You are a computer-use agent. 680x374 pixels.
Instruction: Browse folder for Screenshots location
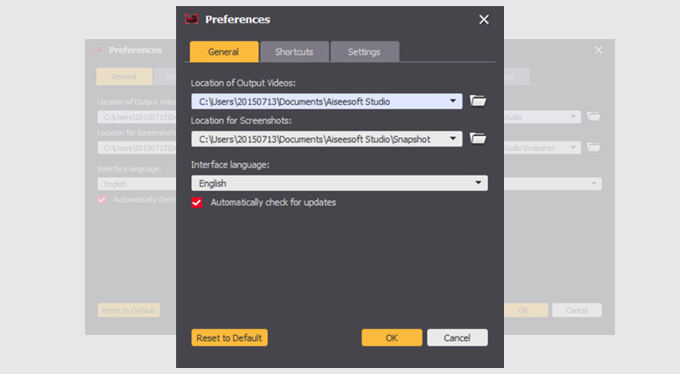pos(478,138)
